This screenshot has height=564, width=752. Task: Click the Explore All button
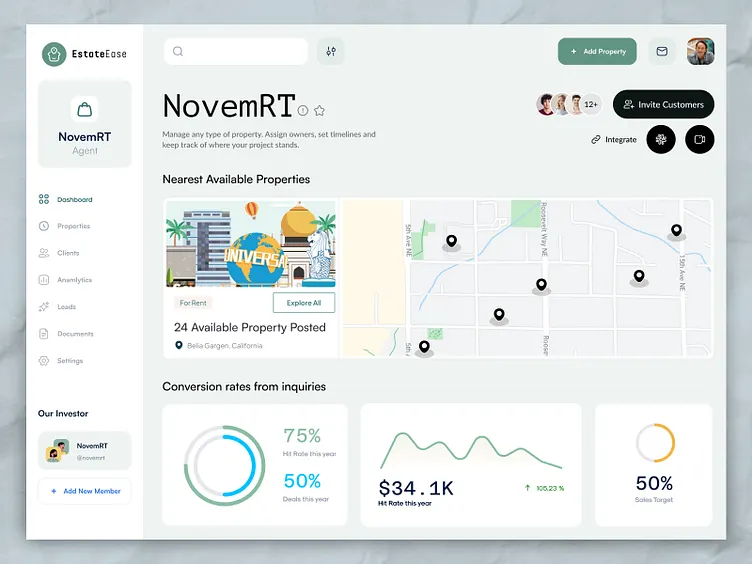pos(304,302)
